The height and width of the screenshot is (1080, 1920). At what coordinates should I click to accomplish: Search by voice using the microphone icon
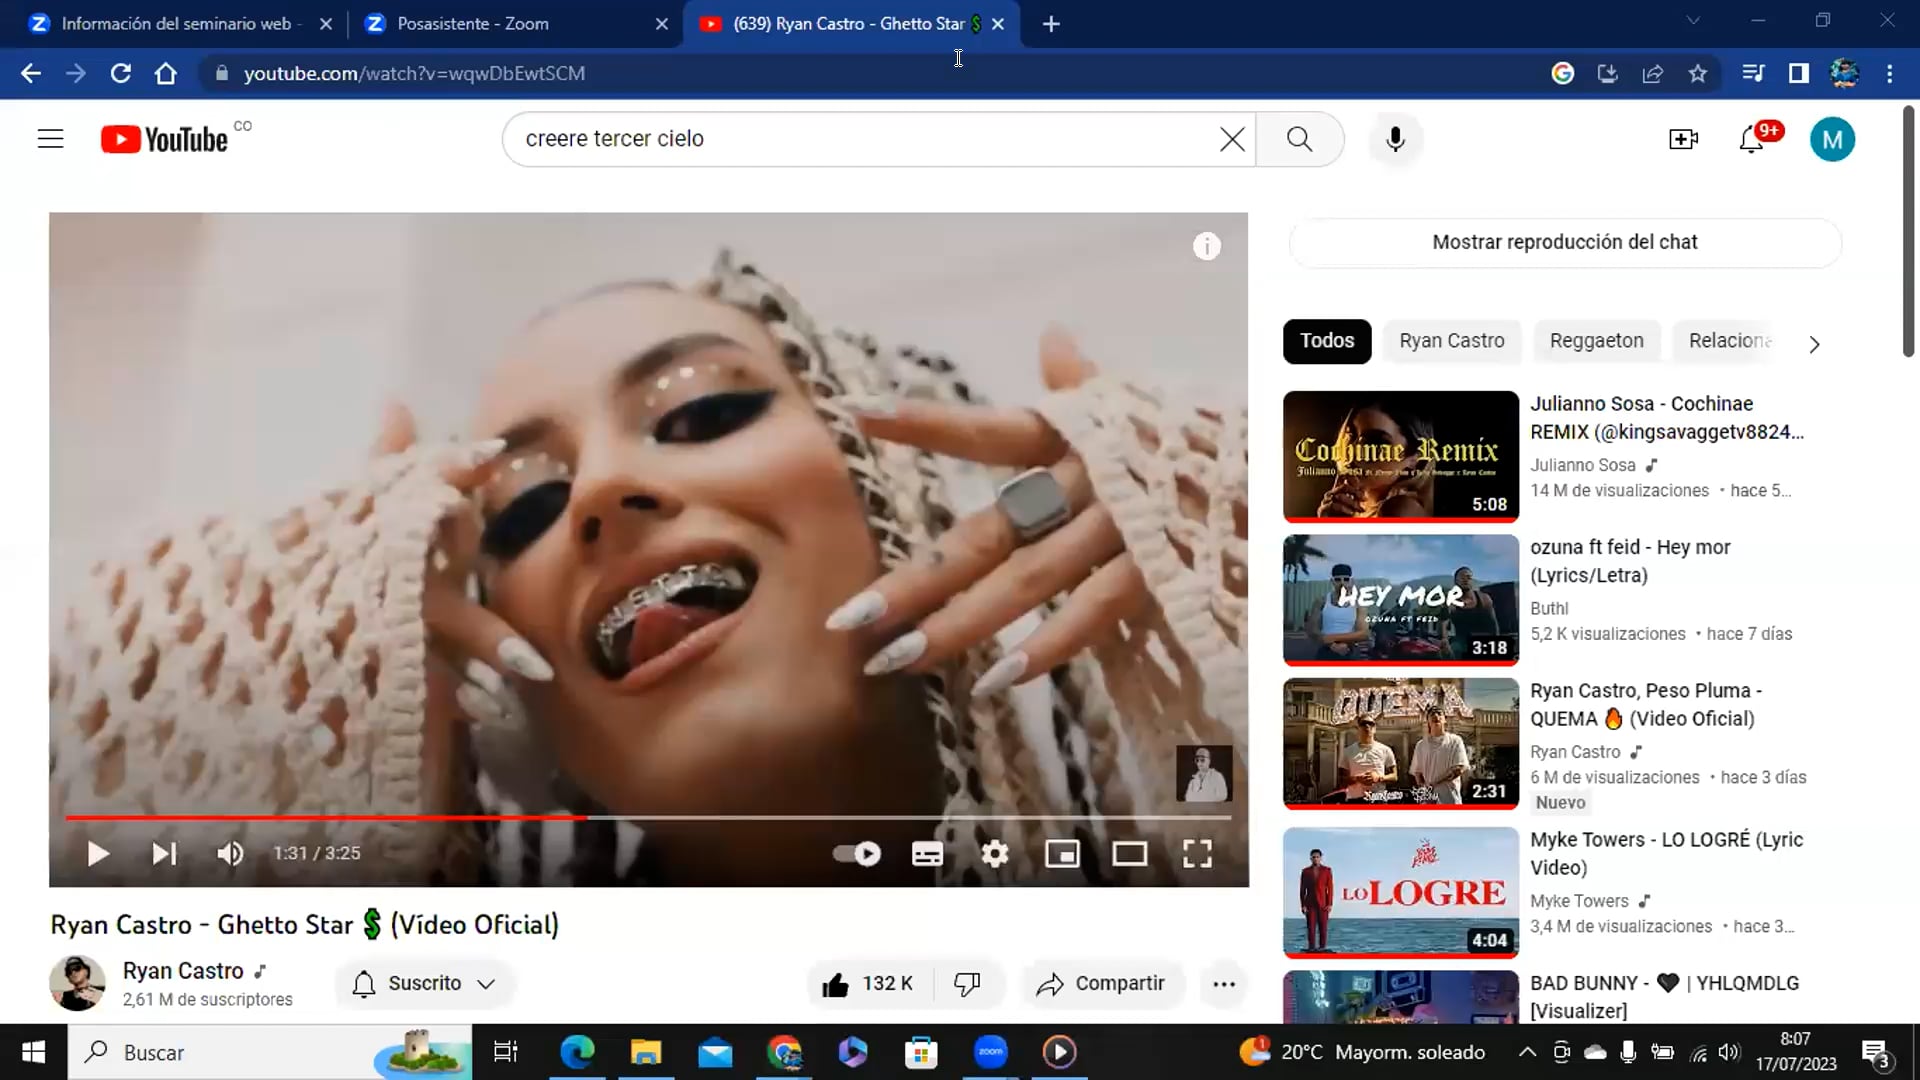[1395, 139]
